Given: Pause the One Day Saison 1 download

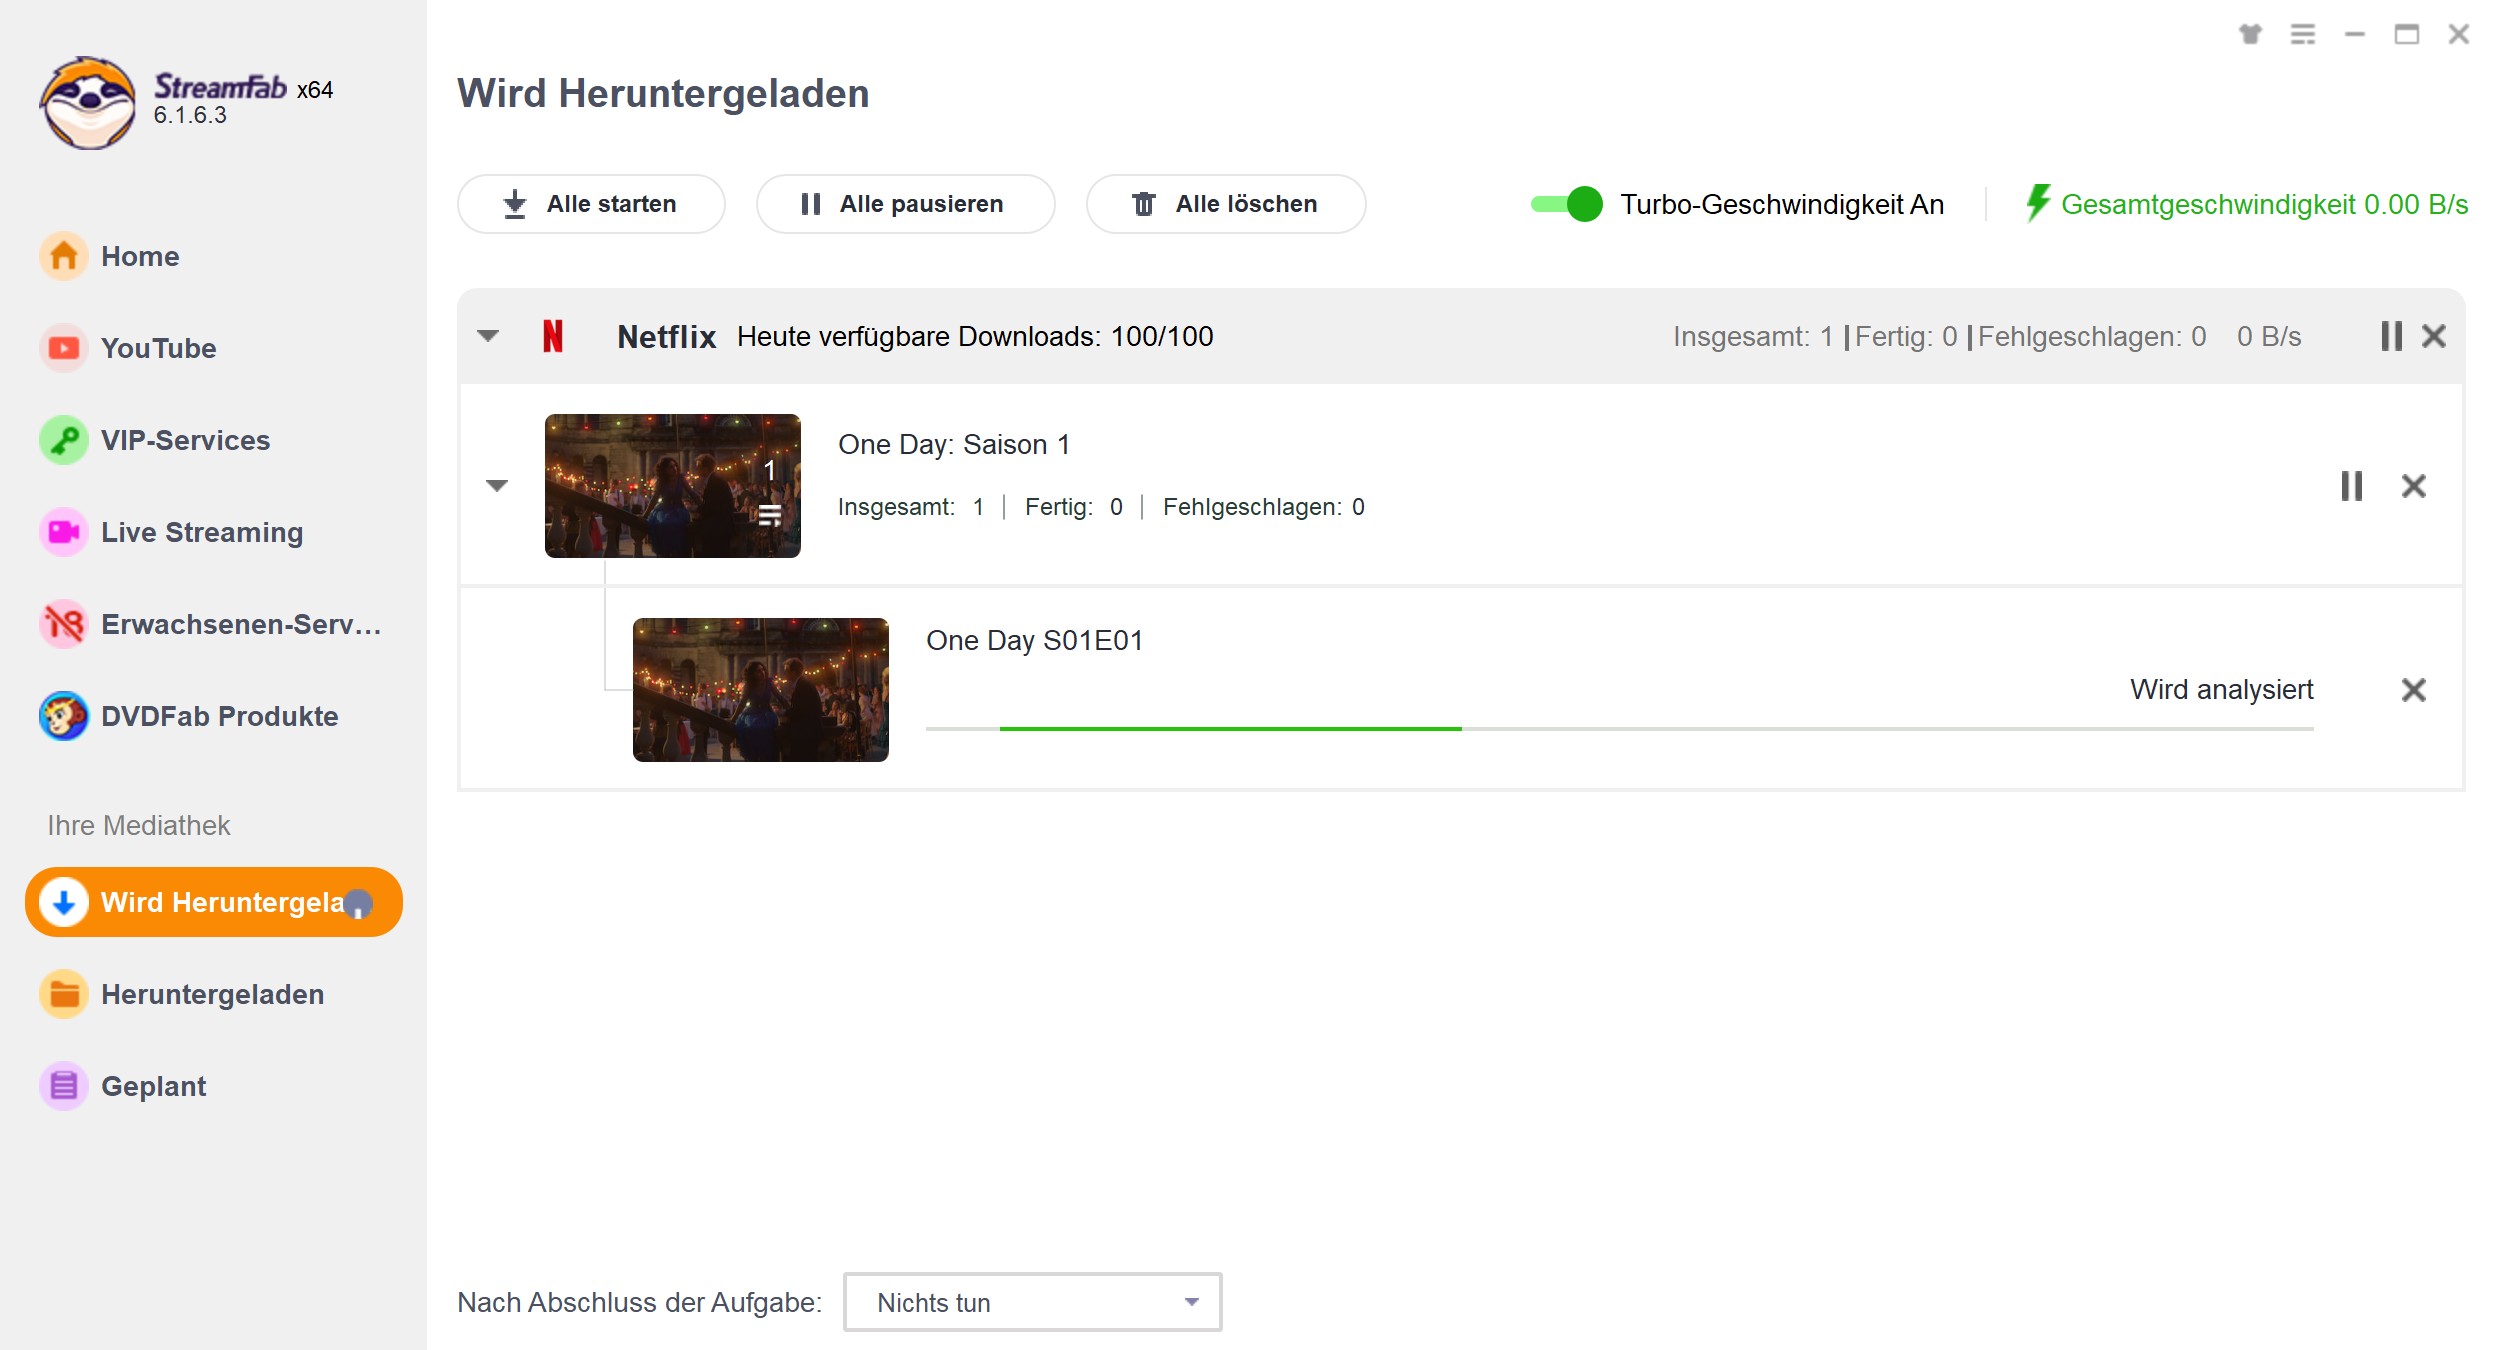Looking at the screenshot, I should (2351, 485).
